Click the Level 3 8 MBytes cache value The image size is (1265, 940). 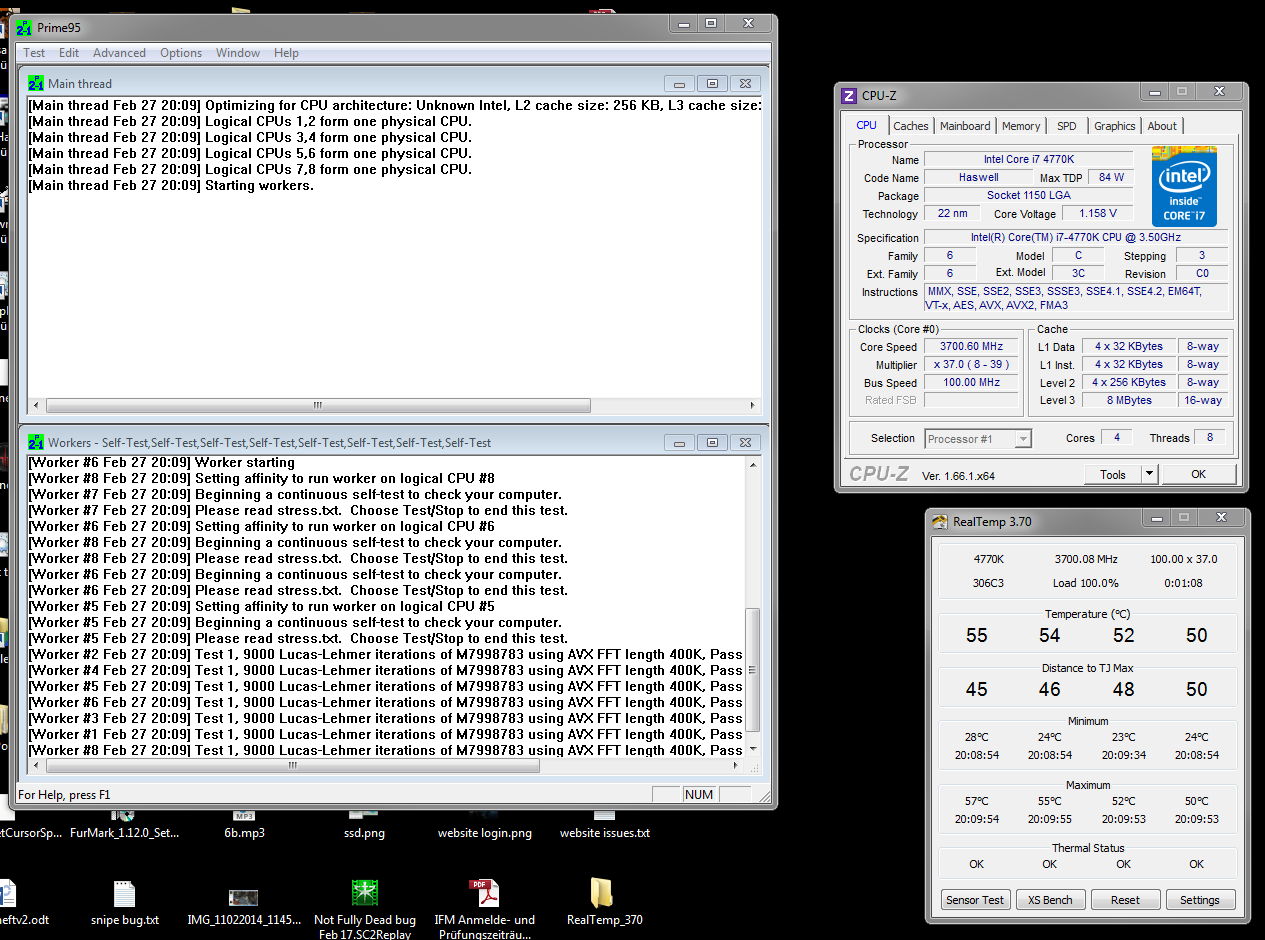1130,400
